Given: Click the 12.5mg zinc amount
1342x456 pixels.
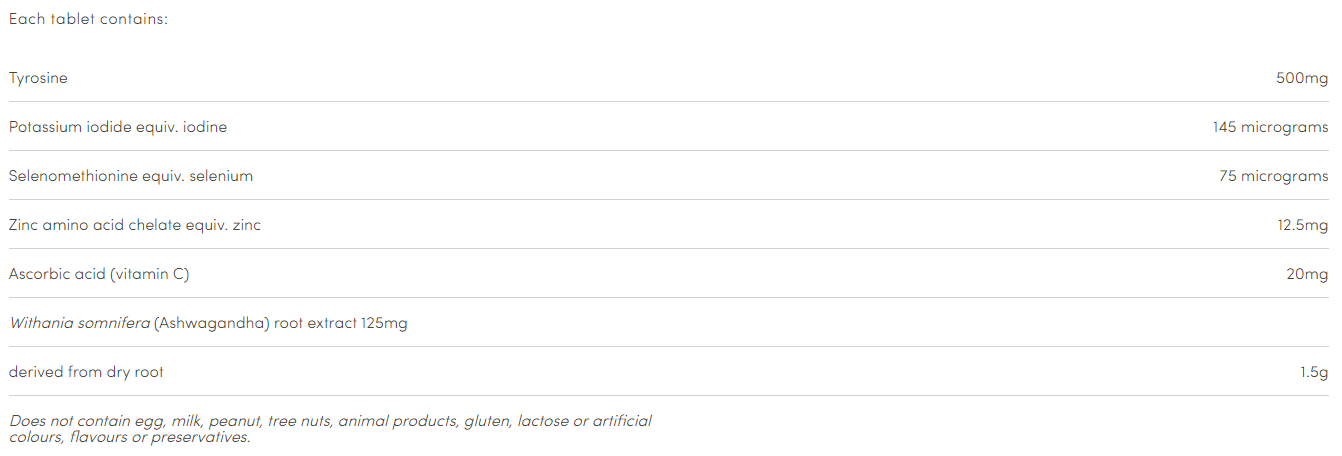Looking at the screenshot, I should click(x=1302, y=225).
